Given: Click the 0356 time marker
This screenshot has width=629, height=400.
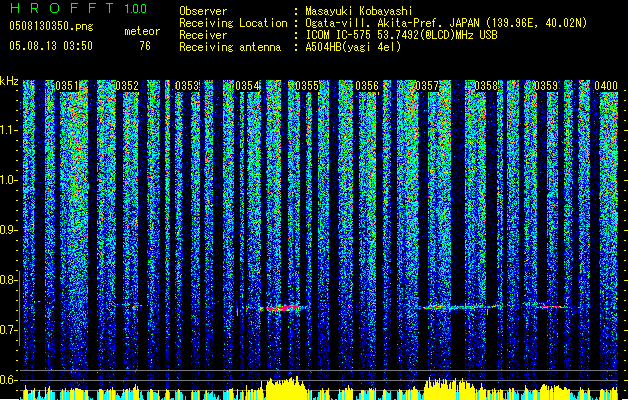Looking at the screenshot, I should pos(367,86).
